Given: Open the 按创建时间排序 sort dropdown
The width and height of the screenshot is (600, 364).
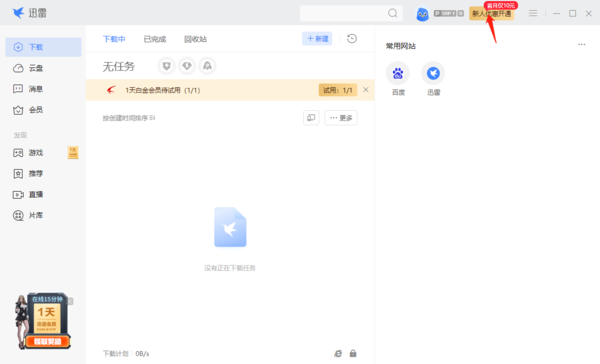Looking at the screenshot, I should (x=129, y=118).
